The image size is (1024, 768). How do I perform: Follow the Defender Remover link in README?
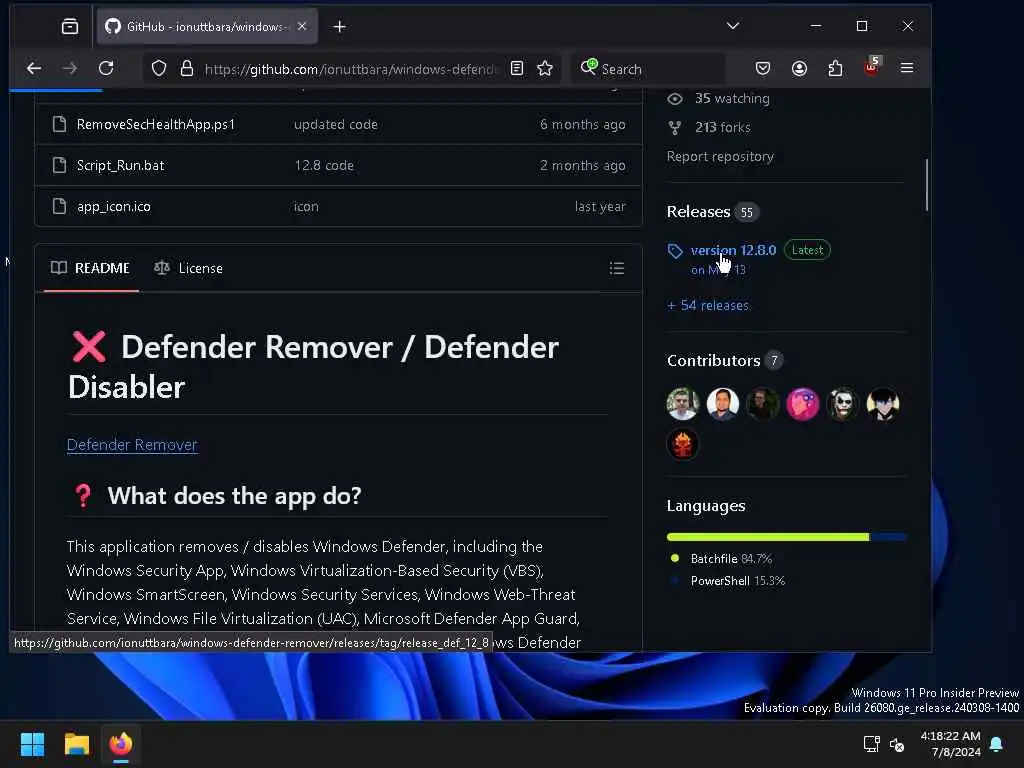(132, 445)
